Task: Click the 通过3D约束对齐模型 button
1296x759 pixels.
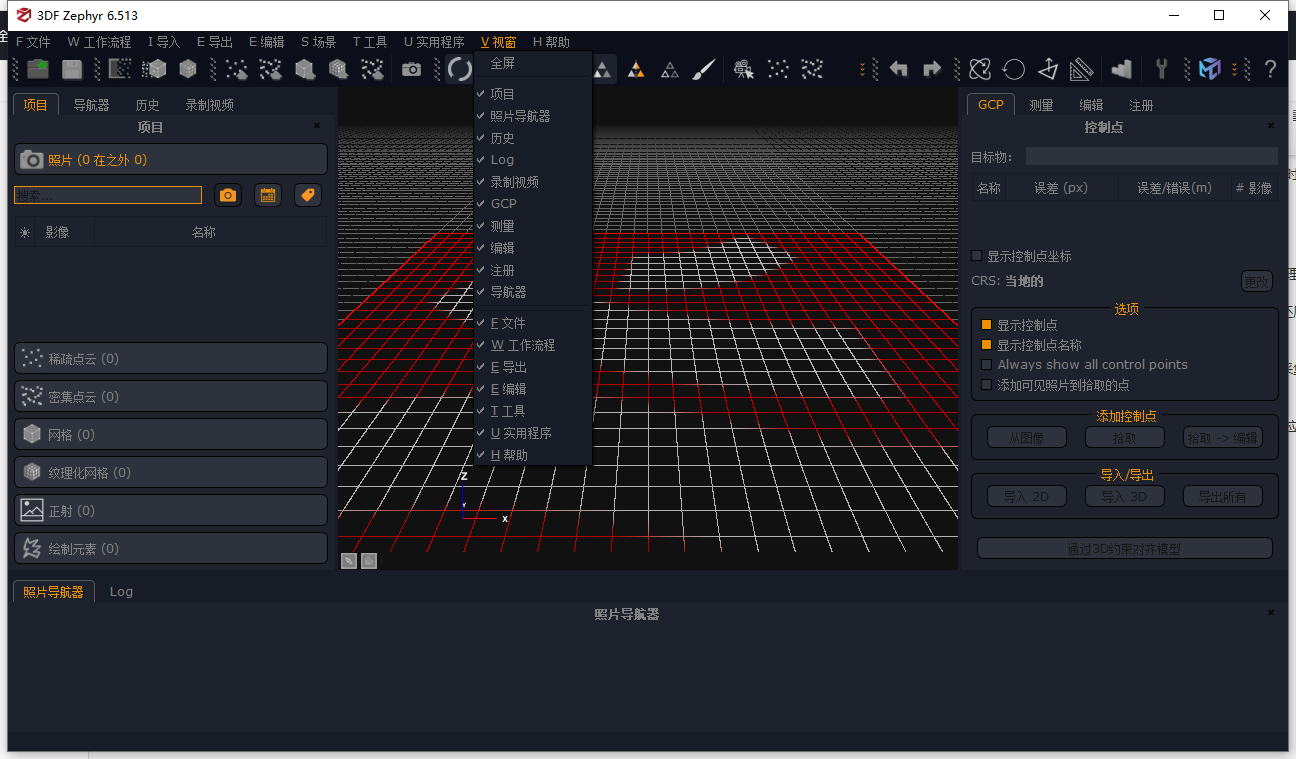Action: [1124, 548]
